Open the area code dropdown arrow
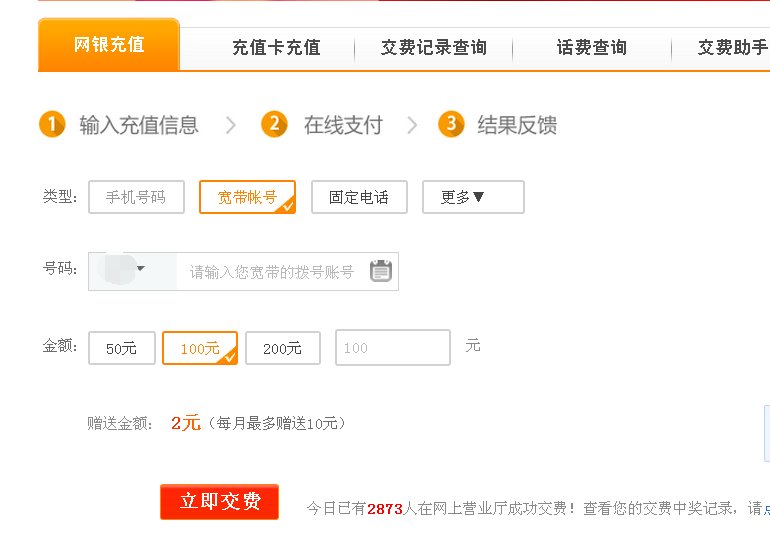This screenshot has width=770, height=544. 140,269
